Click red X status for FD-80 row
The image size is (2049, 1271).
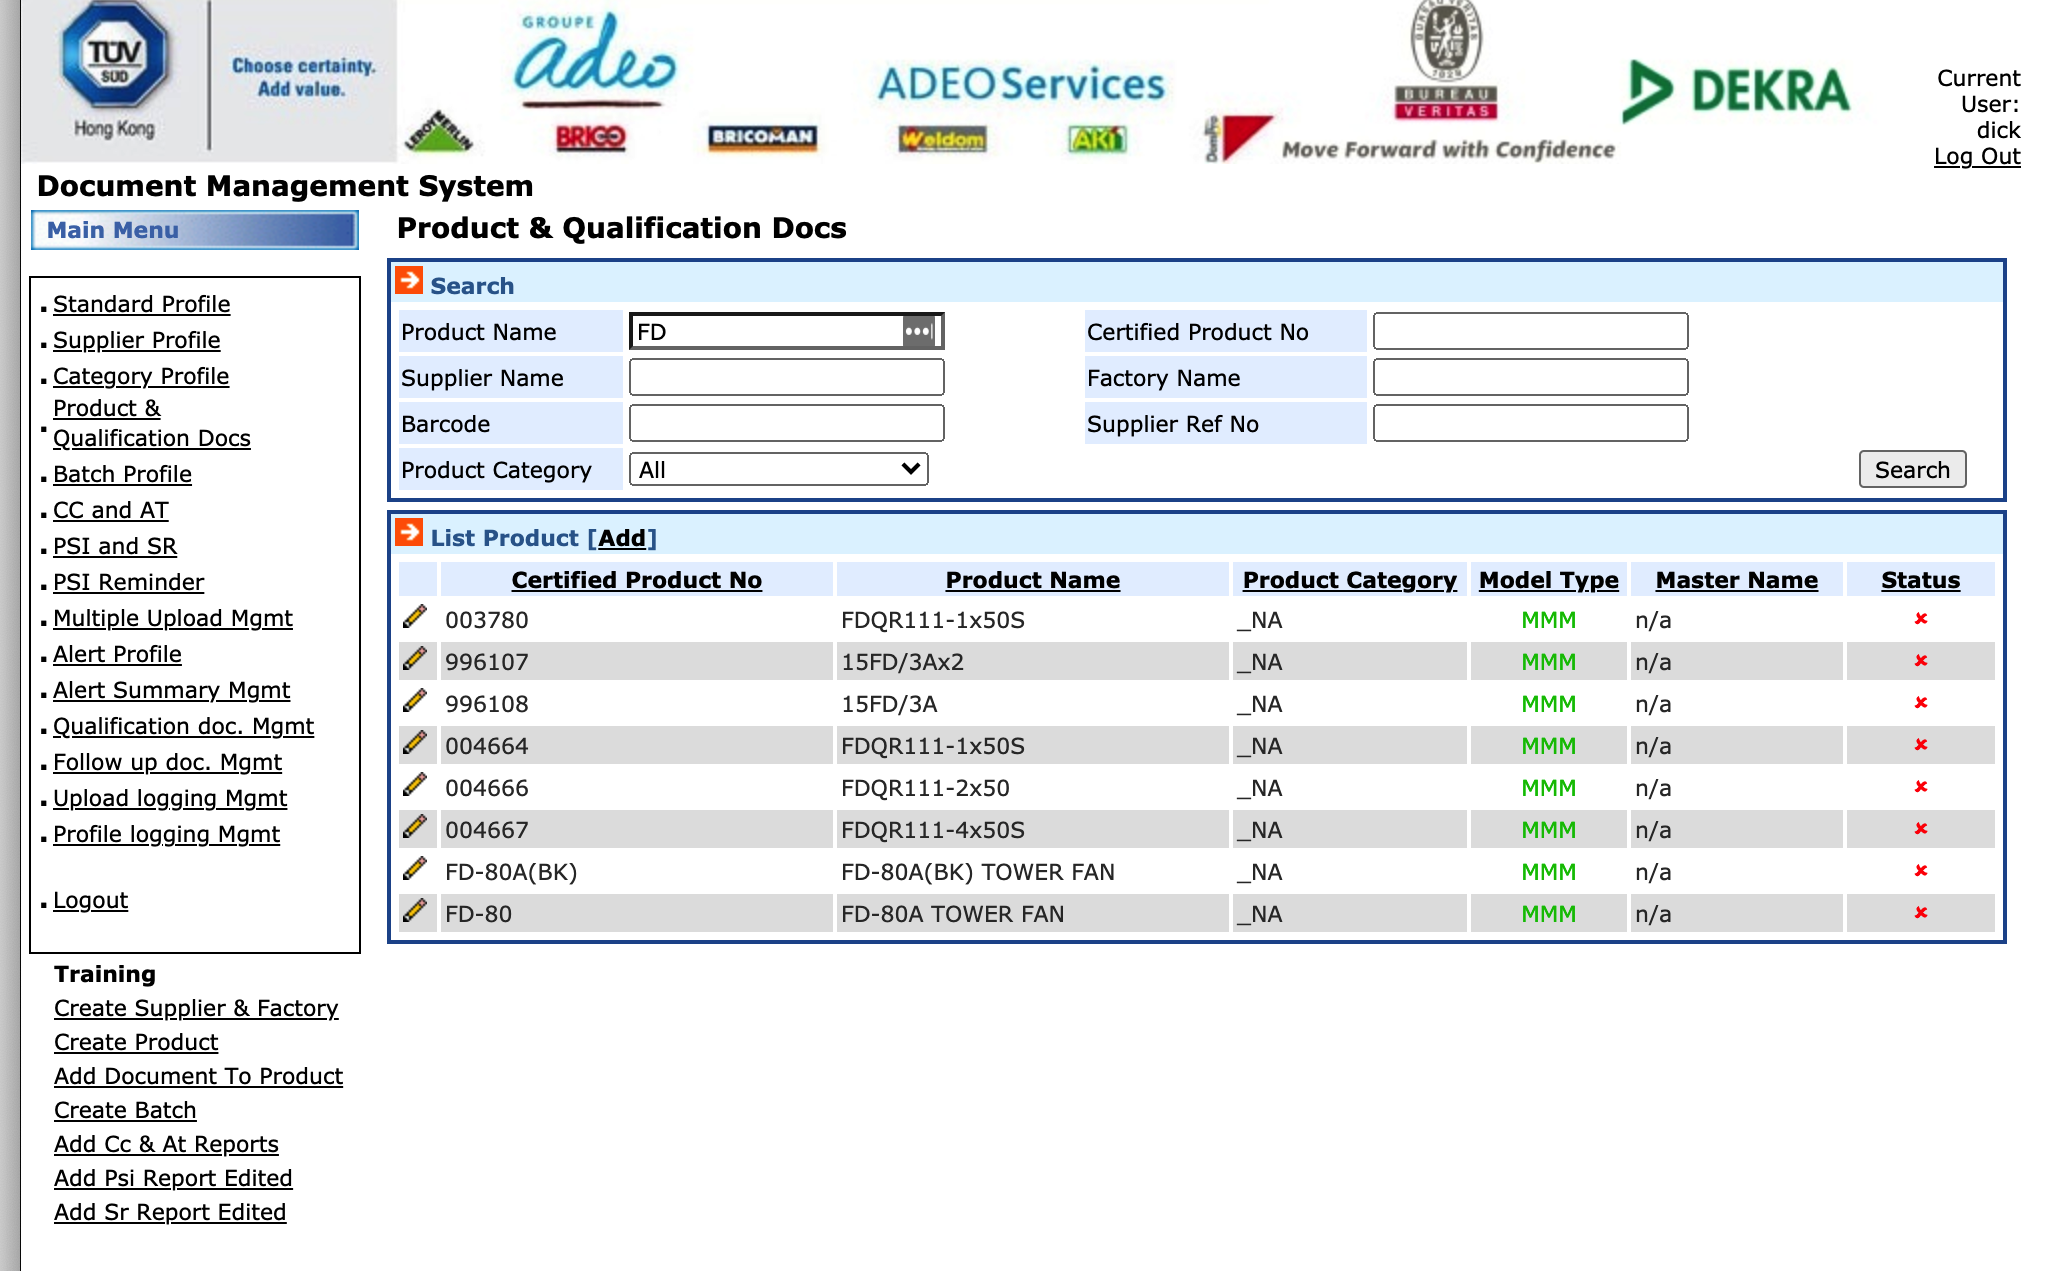(x=1920, y=913)
